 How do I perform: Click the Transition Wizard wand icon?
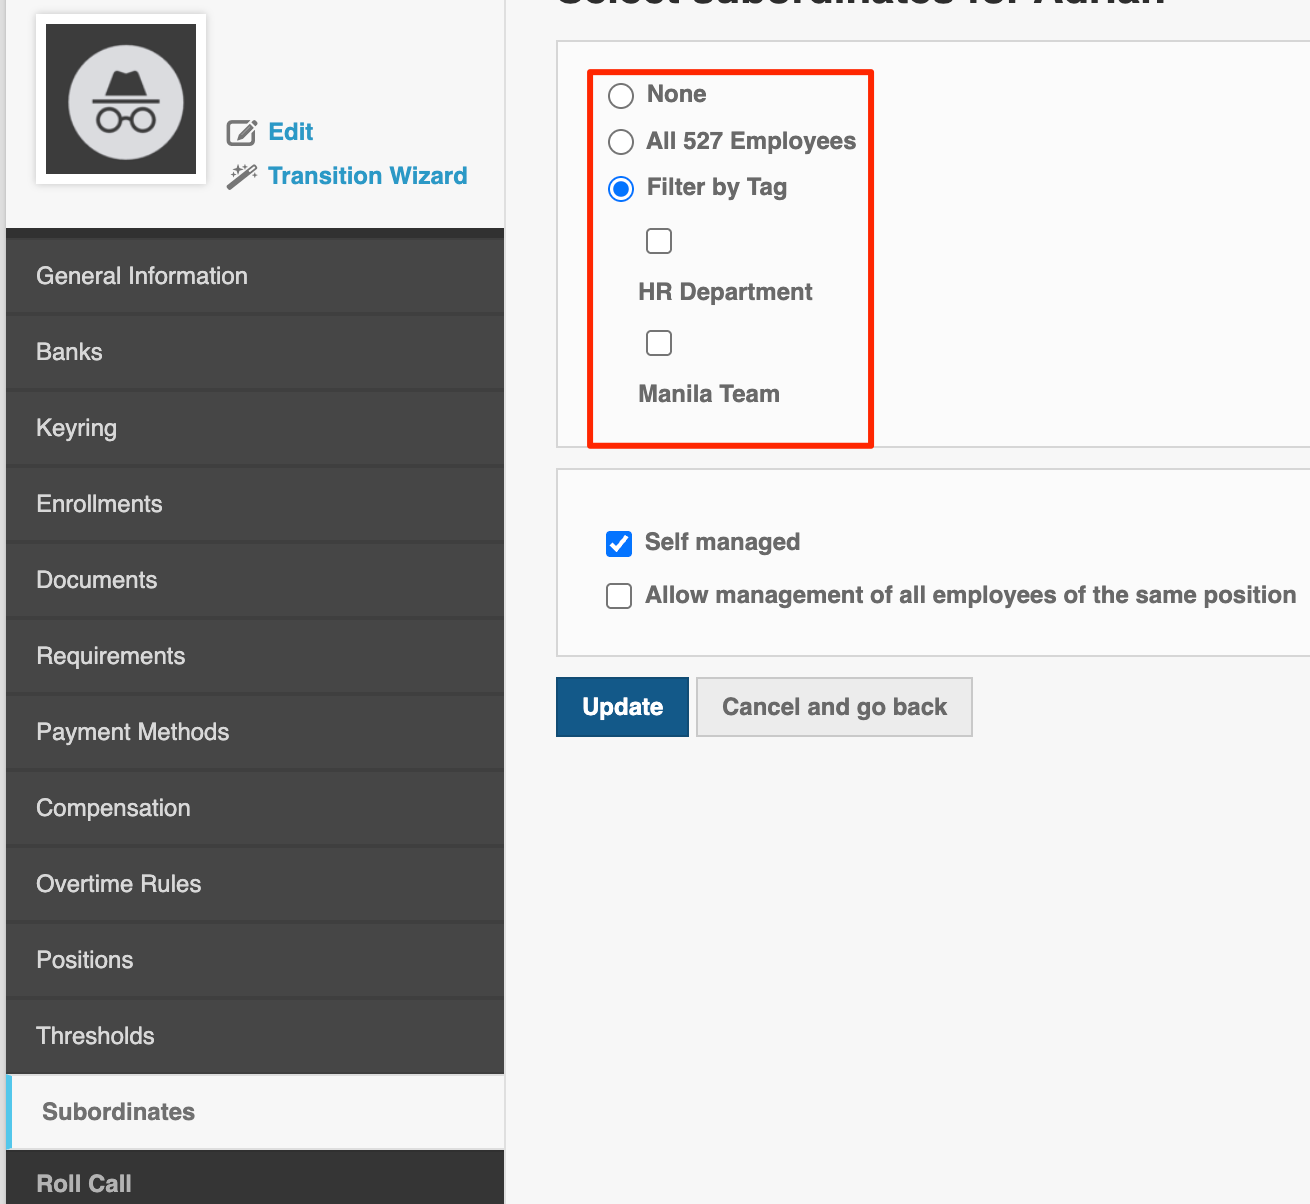pyautogui.click(x=241, y=177)
